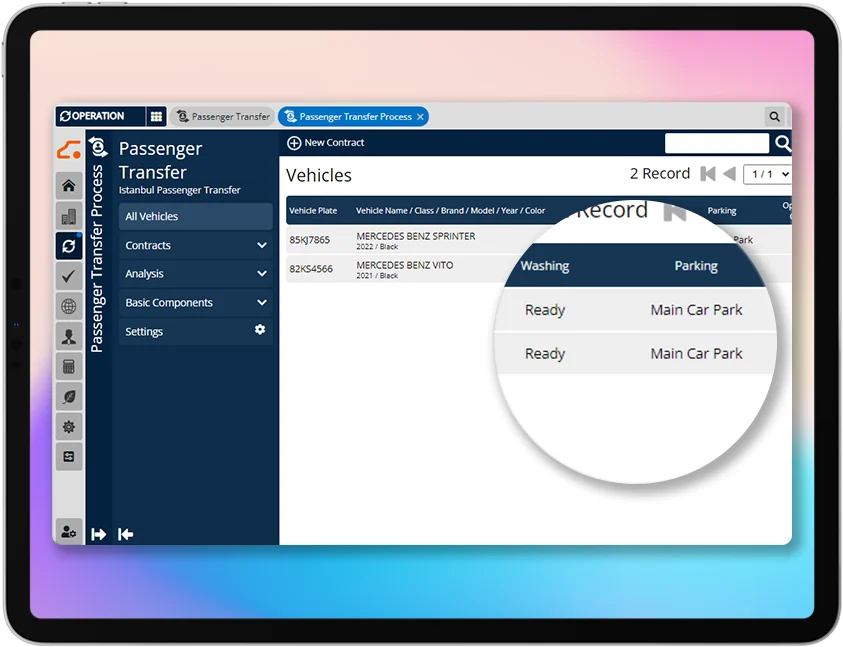Open the apps grid icon next to OPERATION
Viewport: 843px width, 647px height.
tap(157, 116)
